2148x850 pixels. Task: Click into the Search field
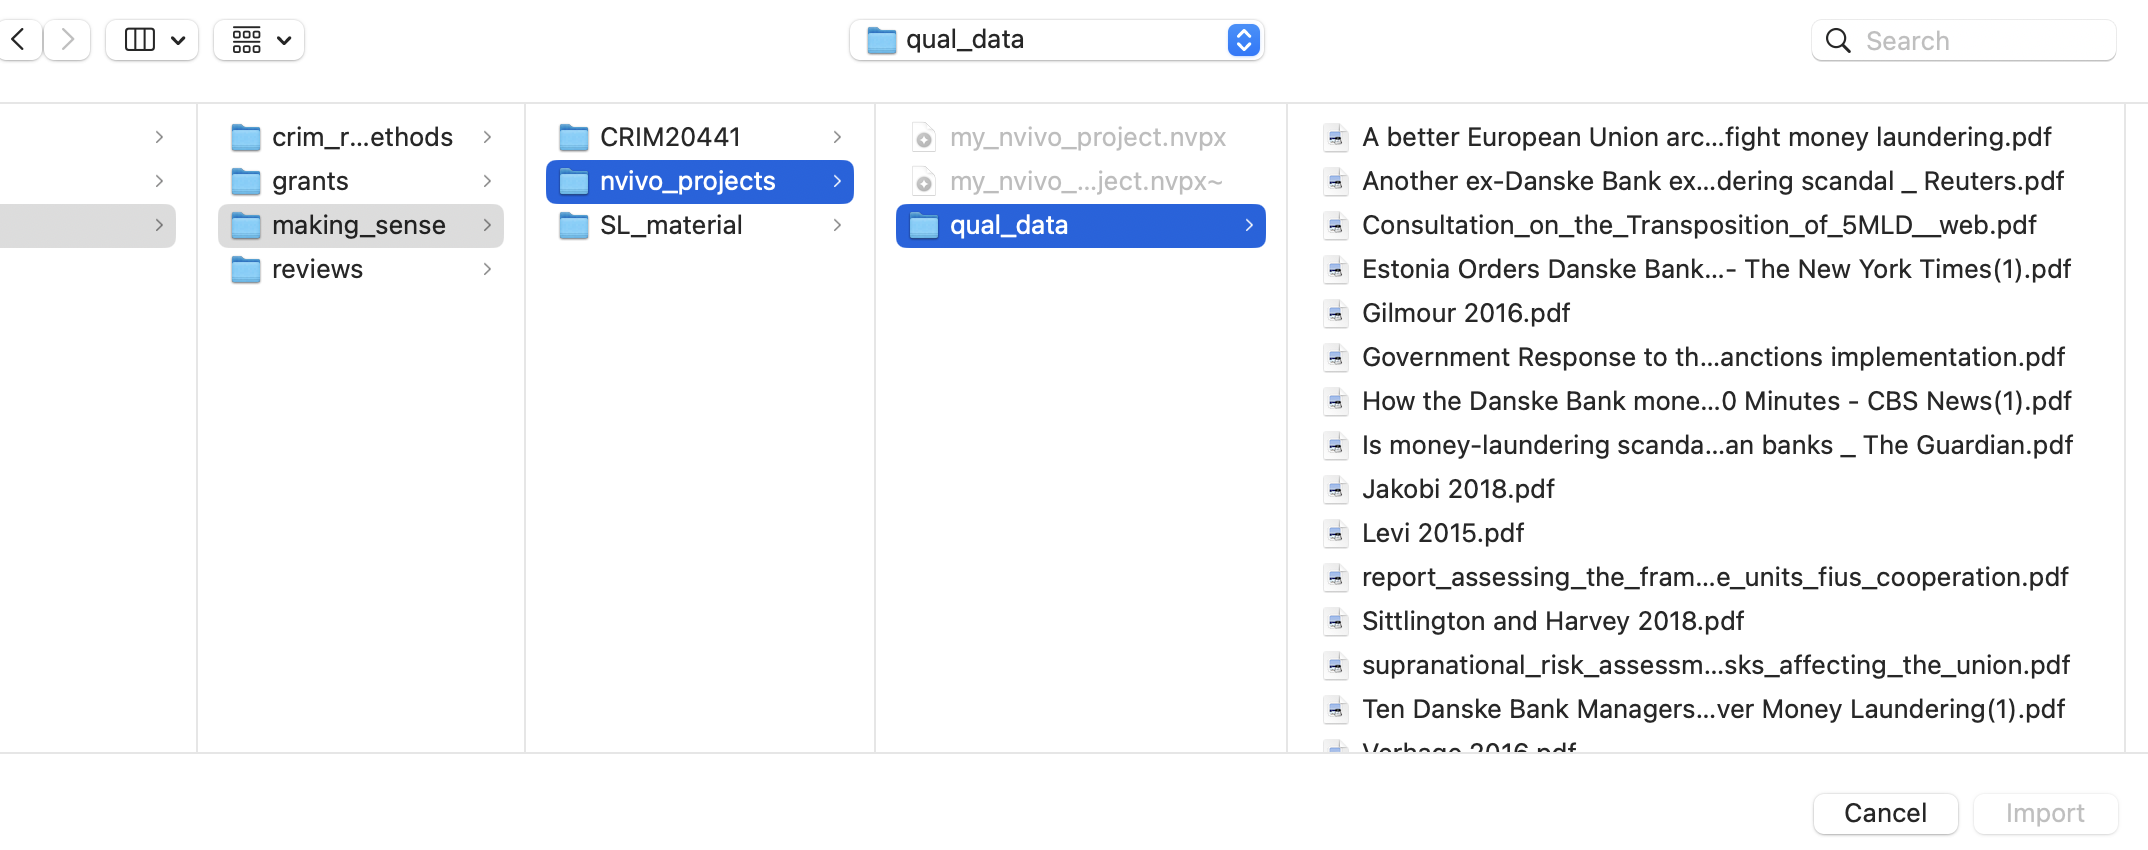(1980, 41)
